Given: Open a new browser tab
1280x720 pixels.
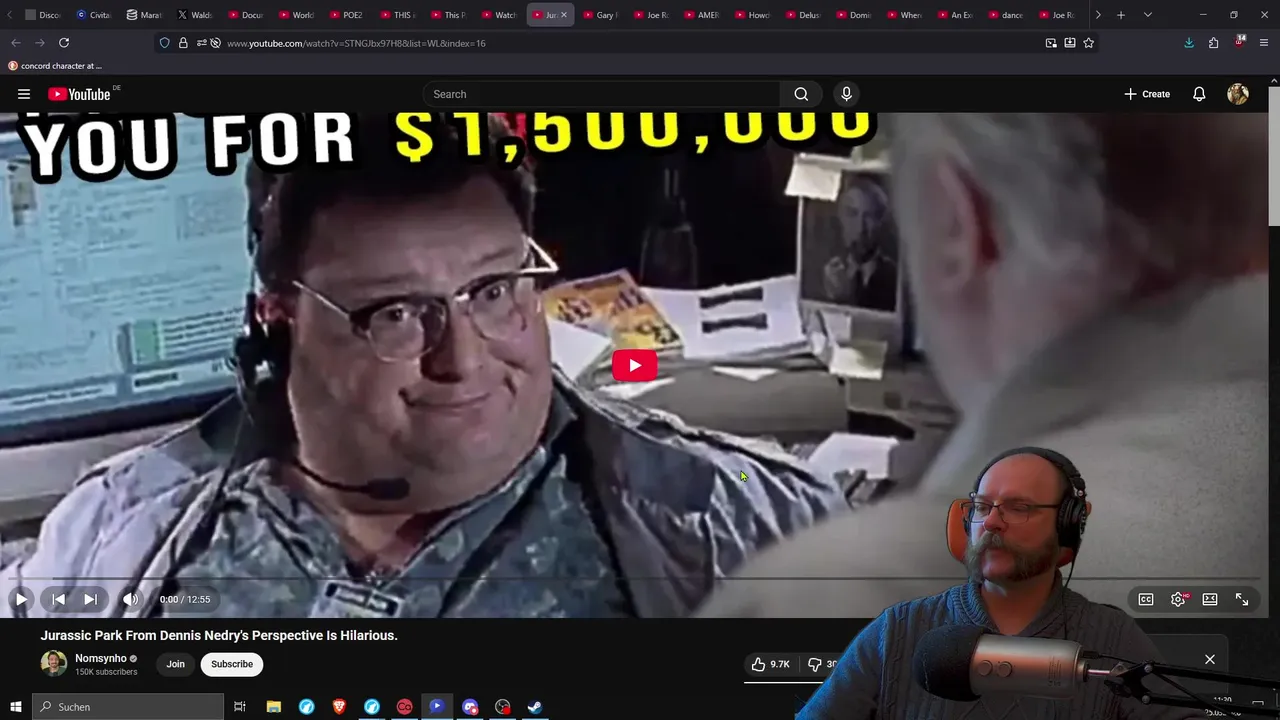Looking at the screenshot, I should coord(1121,15).
